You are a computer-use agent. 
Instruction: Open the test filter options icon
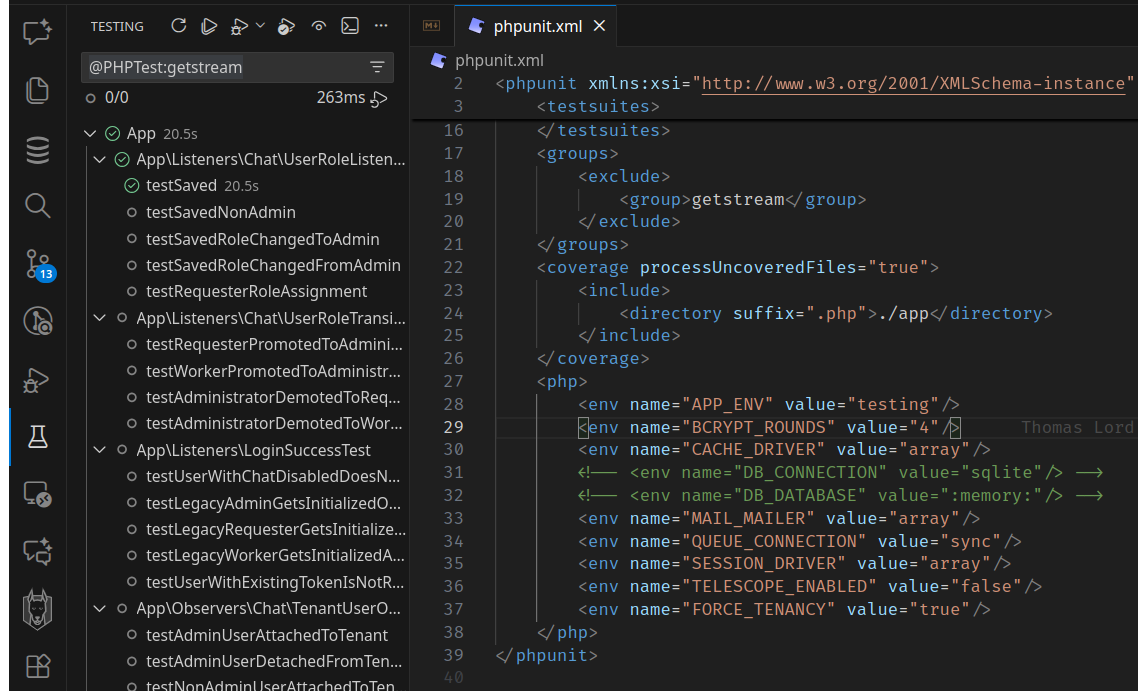[377, 67]
